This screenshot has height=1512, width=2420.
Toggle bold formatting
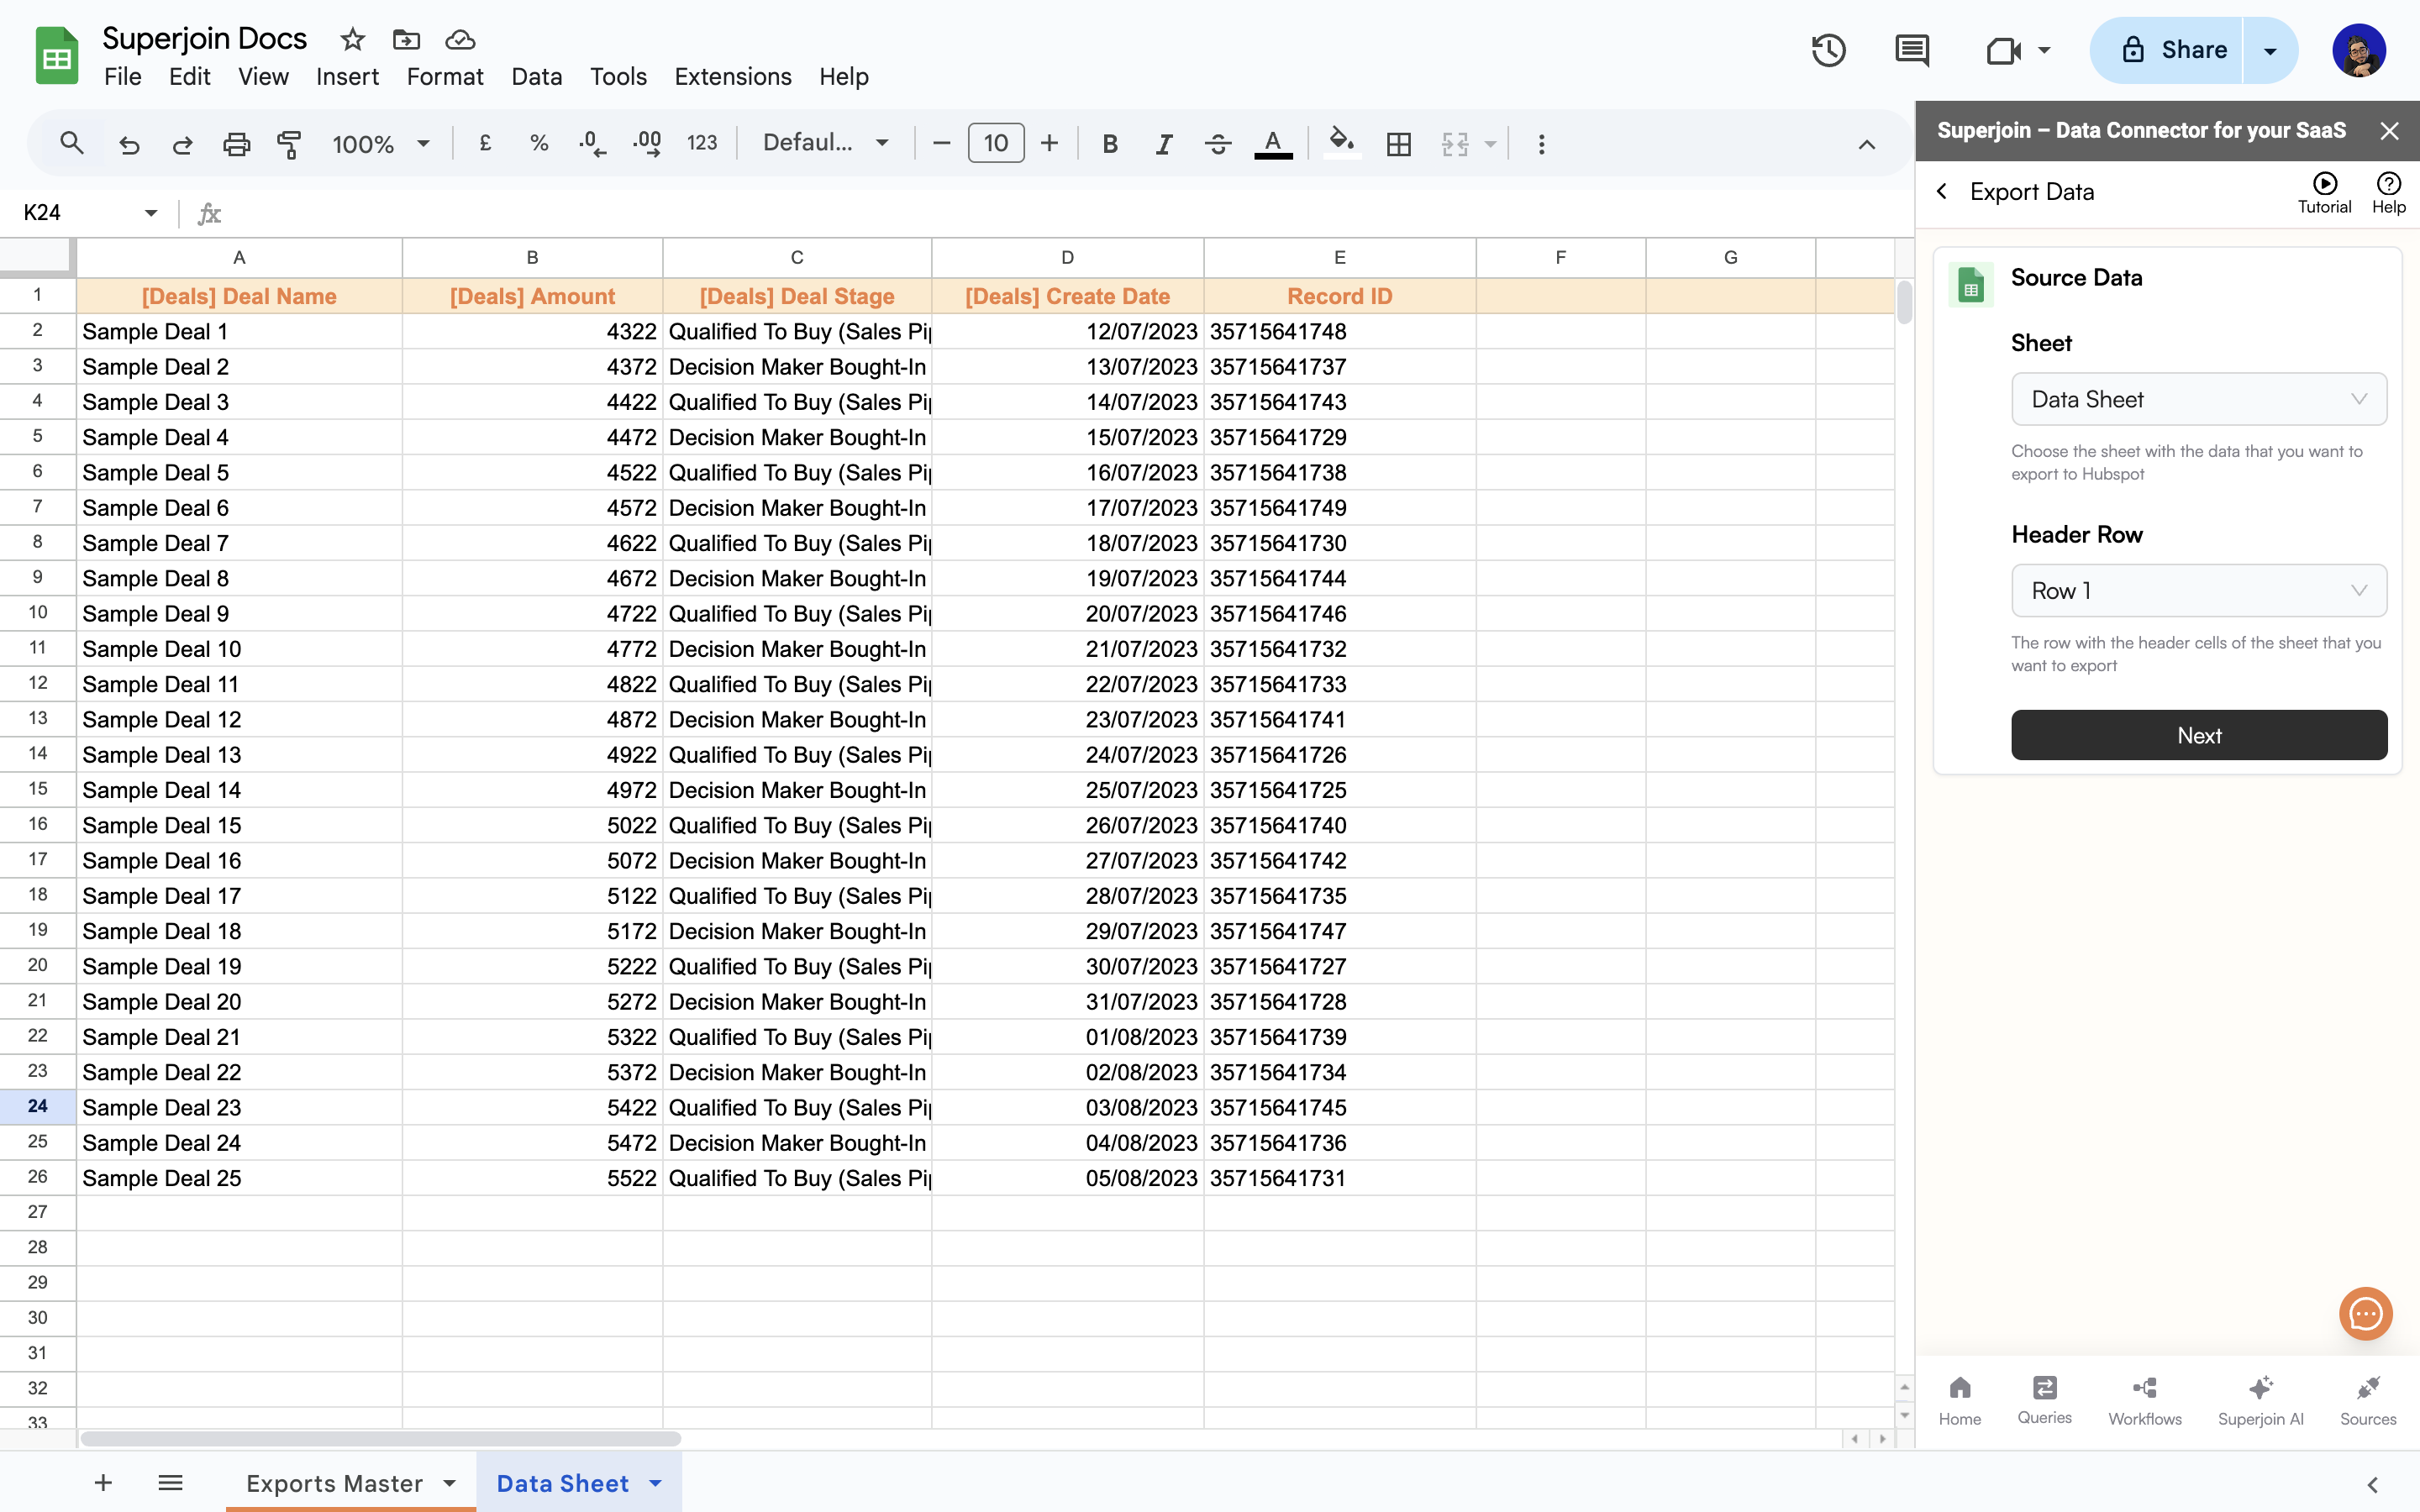pyautogui.click(x=1109, y=144)
